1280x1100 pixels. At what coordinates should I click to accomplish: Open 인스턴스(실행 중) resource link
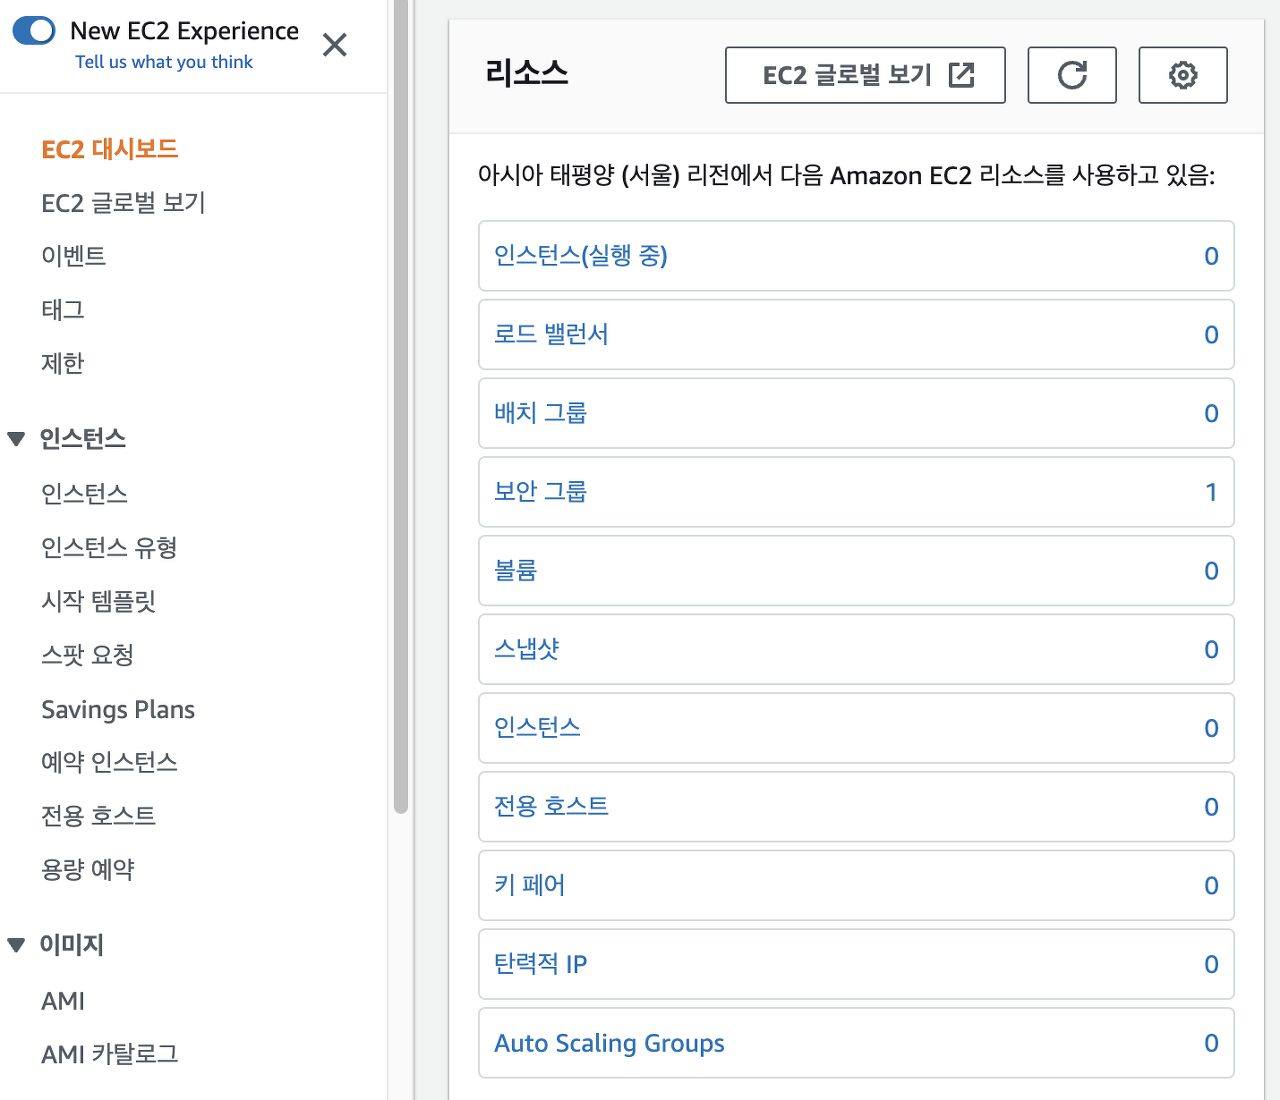[581, 256]
